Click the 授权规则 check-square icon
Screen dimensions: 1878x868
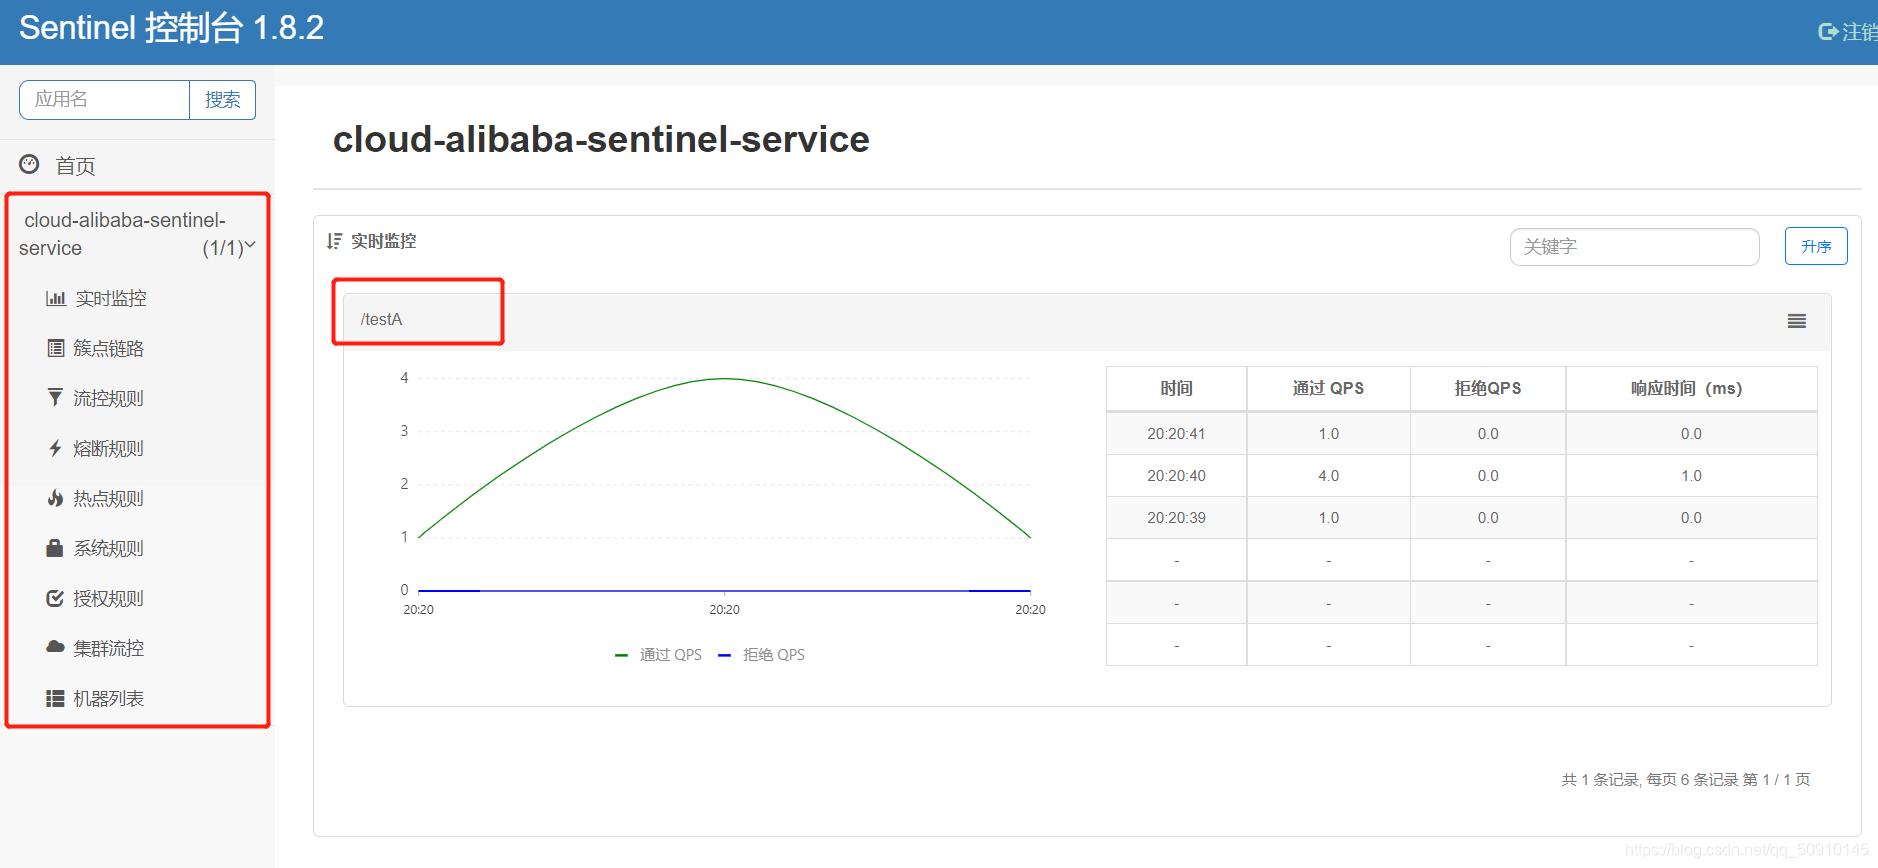55,598
